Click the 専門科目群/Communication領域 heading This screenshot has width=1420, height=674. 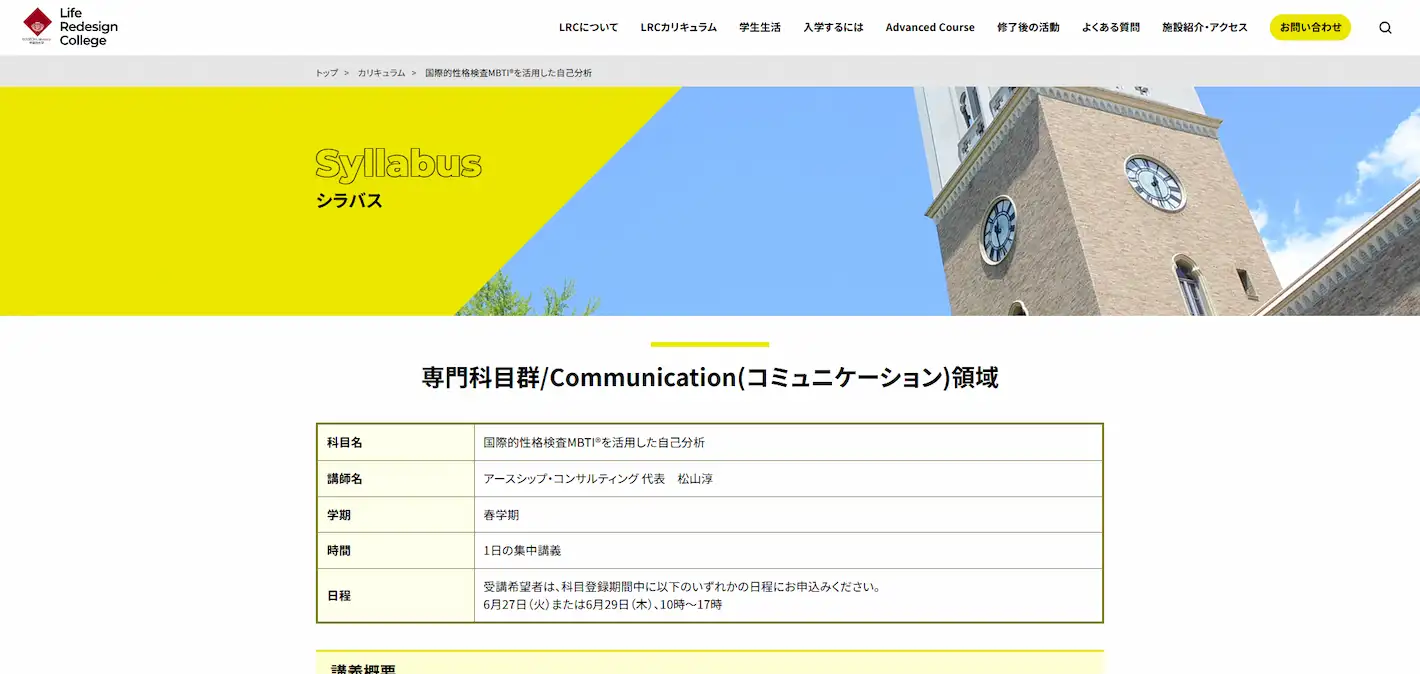pos(710,377)
